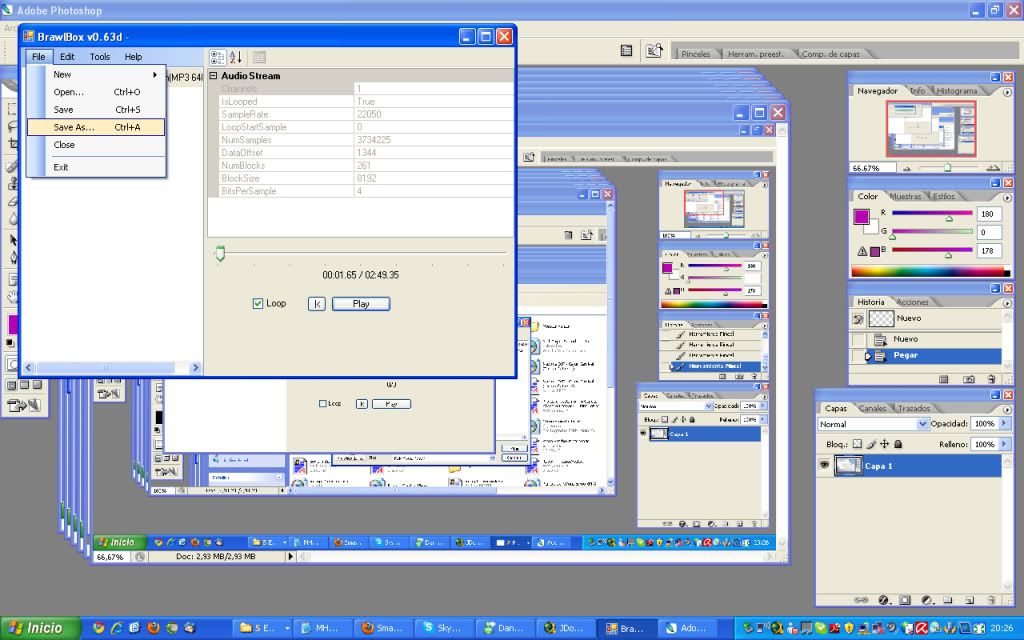Click the Categorized view icon in BrawlBox
The width and height of the screenshot is (1024, 640).
pyautogui.click(x=218, y=57)
